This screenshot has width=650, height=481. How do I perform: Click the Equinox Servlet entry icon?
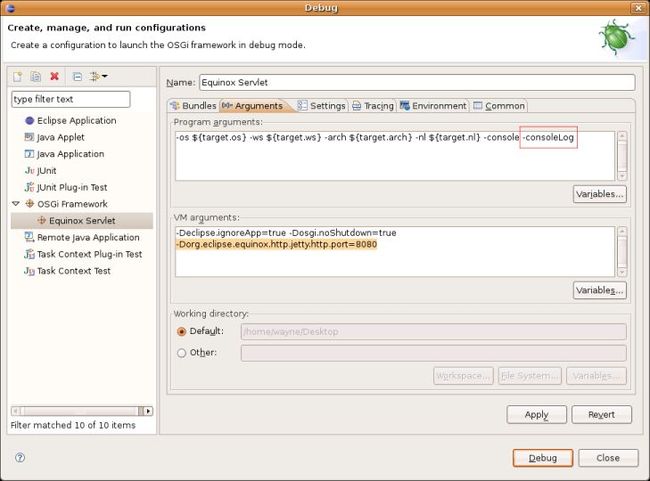coord(41,221)
